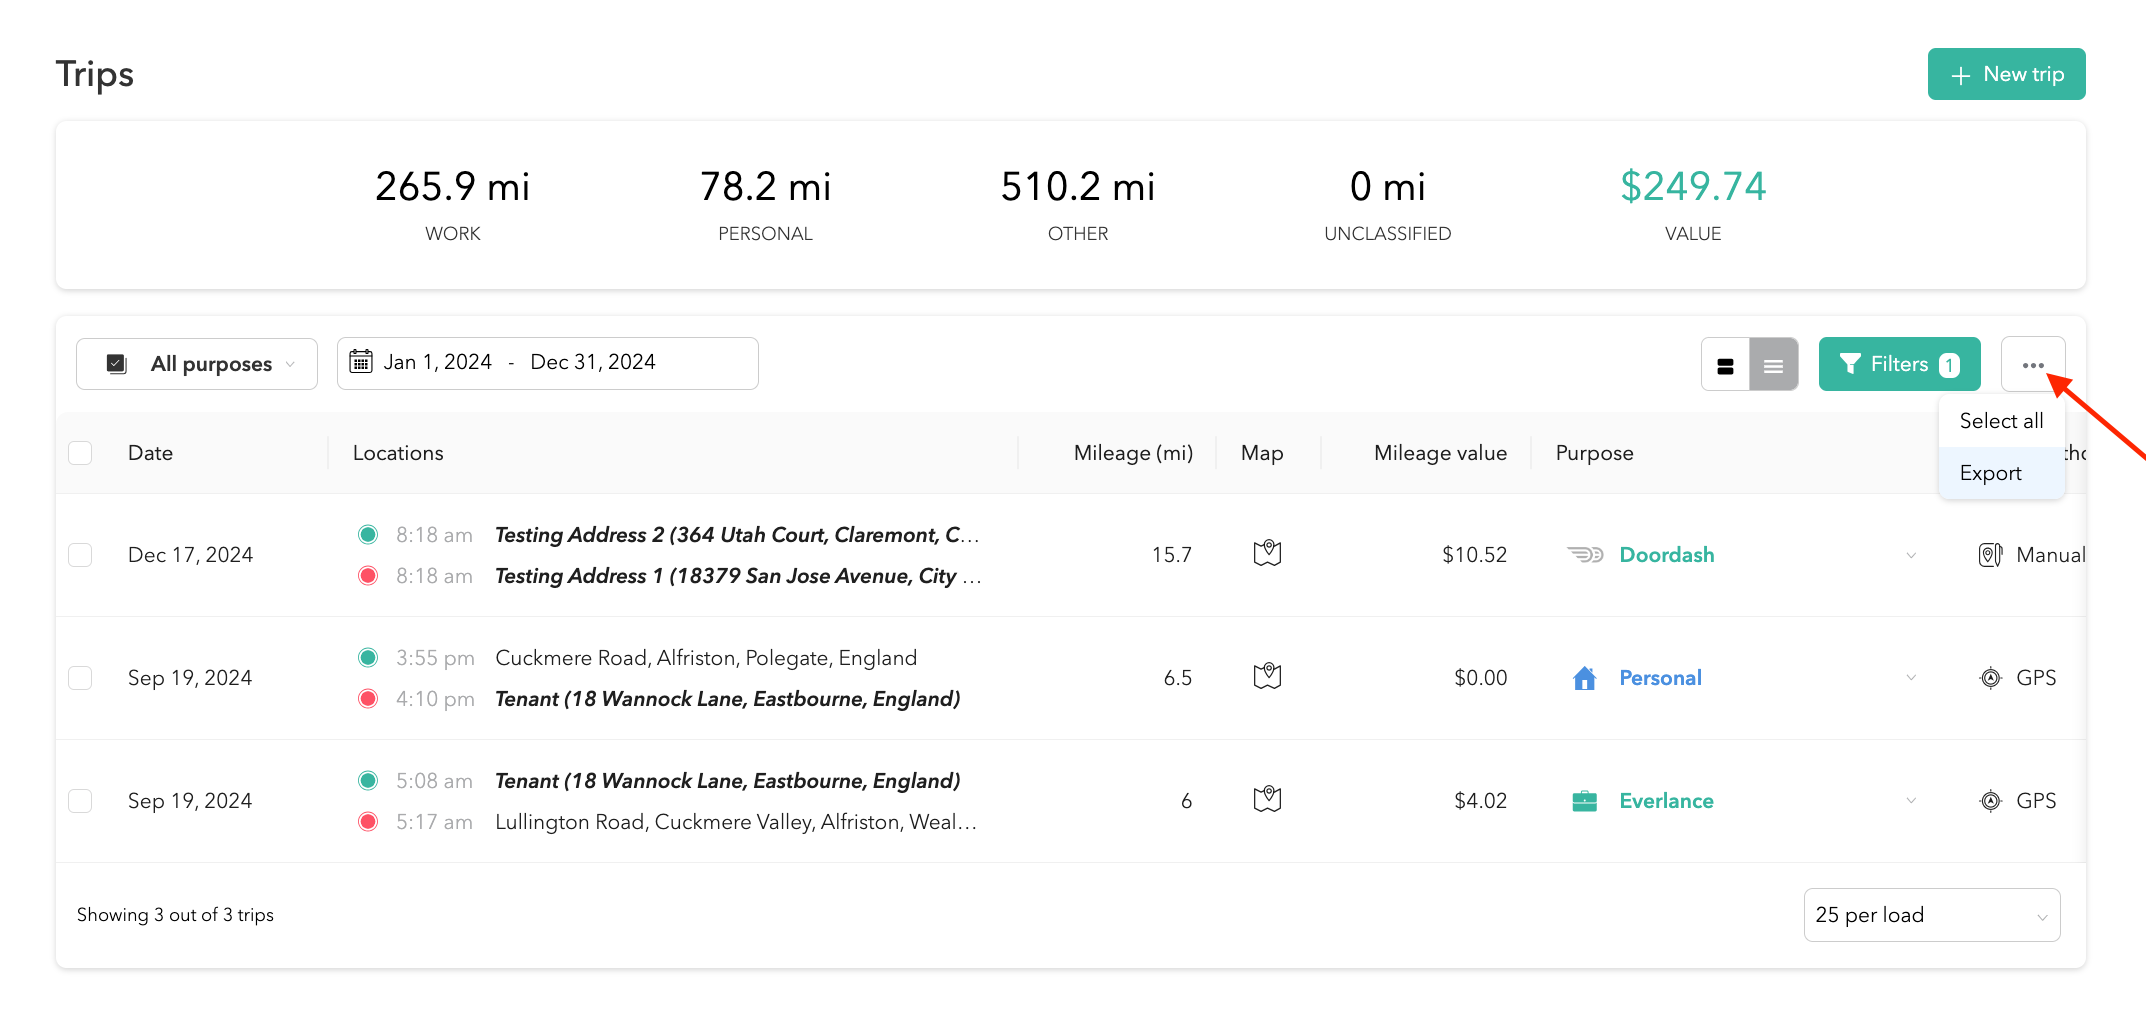Expand the 25 per load dropdown

[x=1931, y=915]
